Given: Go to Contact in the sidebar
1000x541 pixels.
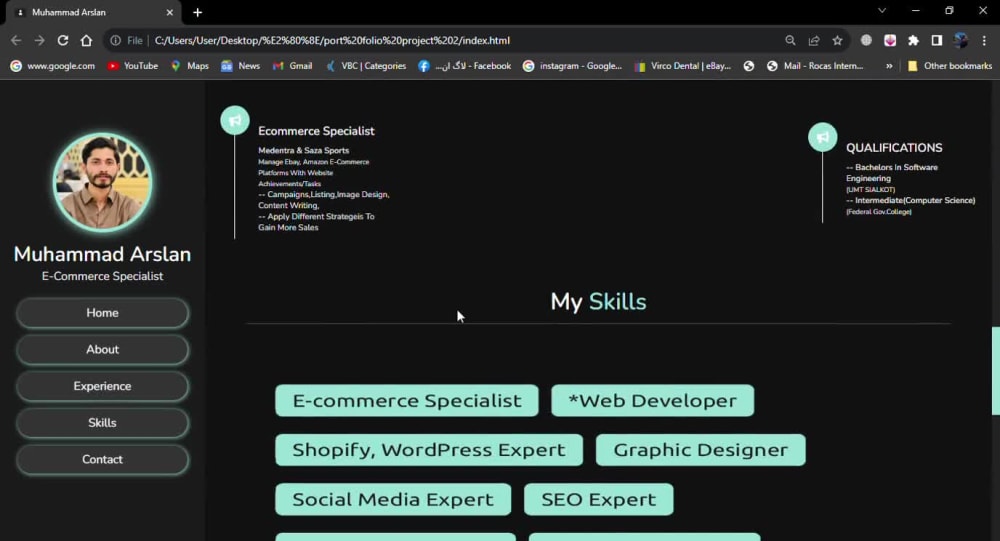Looking at the screenshot, I should (102, 459).
